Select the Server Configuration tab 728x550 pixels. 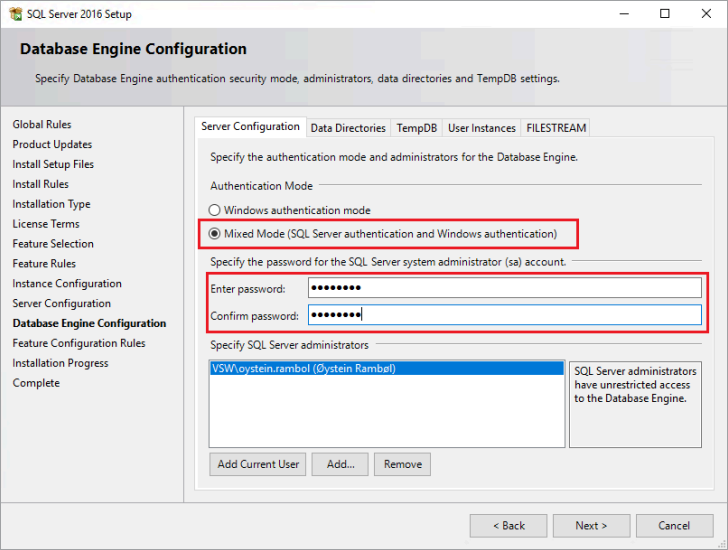(250, 127)
